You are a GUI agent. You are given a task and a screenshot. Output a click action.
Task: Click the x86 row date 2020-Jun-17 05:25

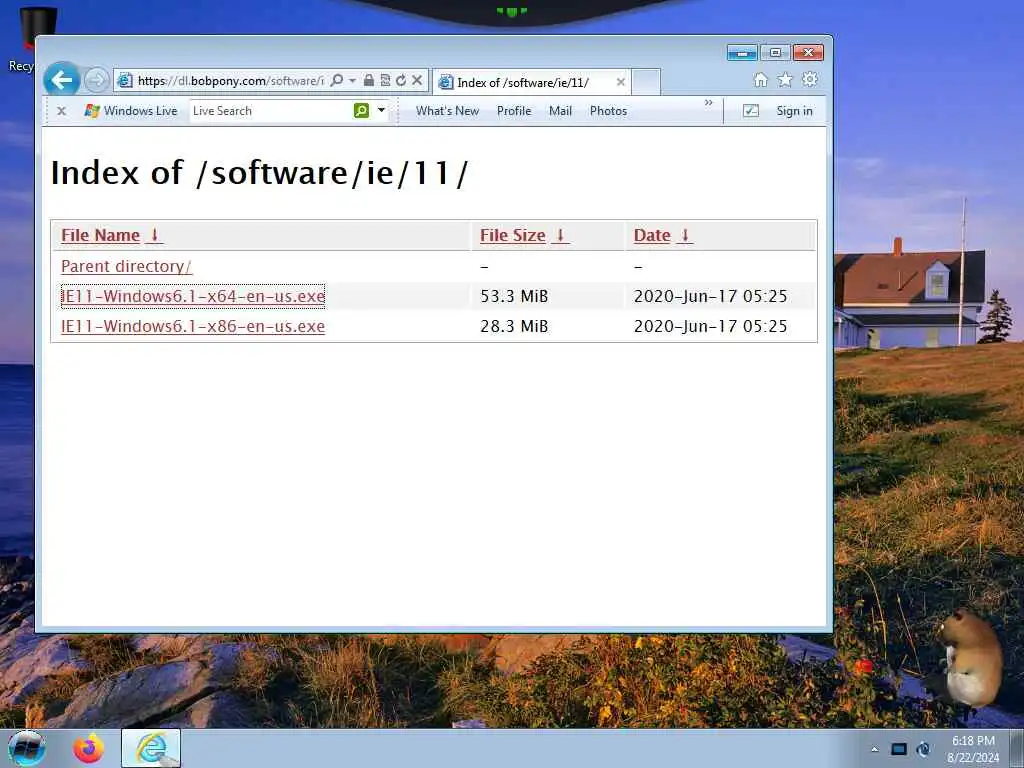[x=711, y=327]
